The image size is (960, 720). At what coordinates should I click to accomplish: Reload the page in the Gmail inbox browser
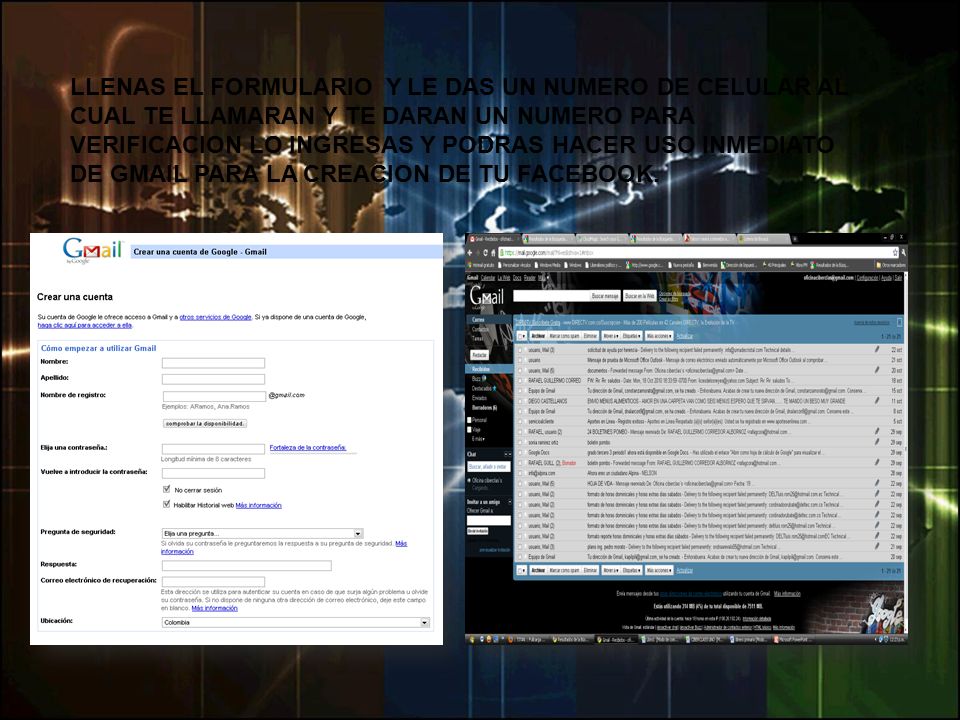pyautogui.click(x=486, y=253)
